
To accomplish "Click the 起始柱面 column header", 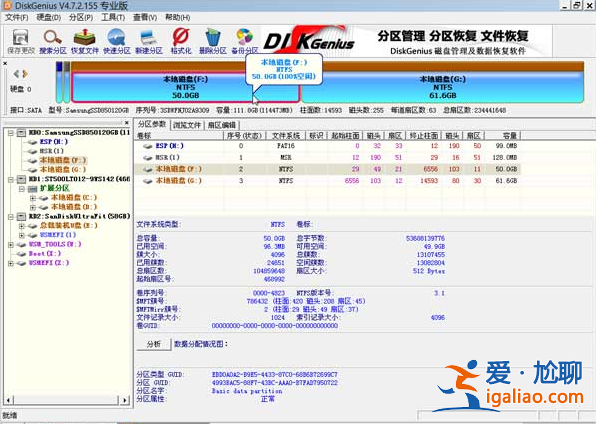I will click(345, 135).
